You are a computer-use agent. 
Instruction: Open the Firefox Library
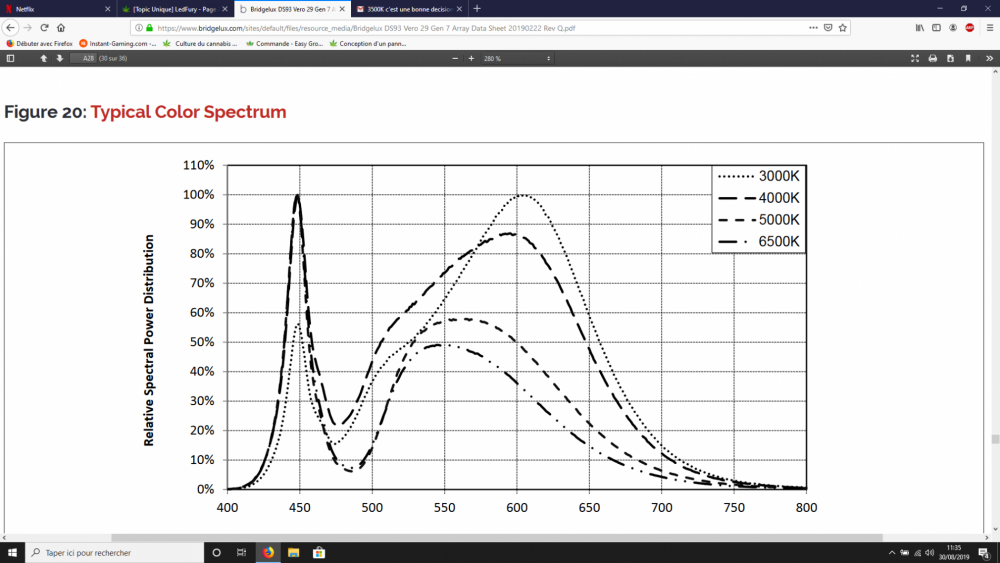point(920,27)
